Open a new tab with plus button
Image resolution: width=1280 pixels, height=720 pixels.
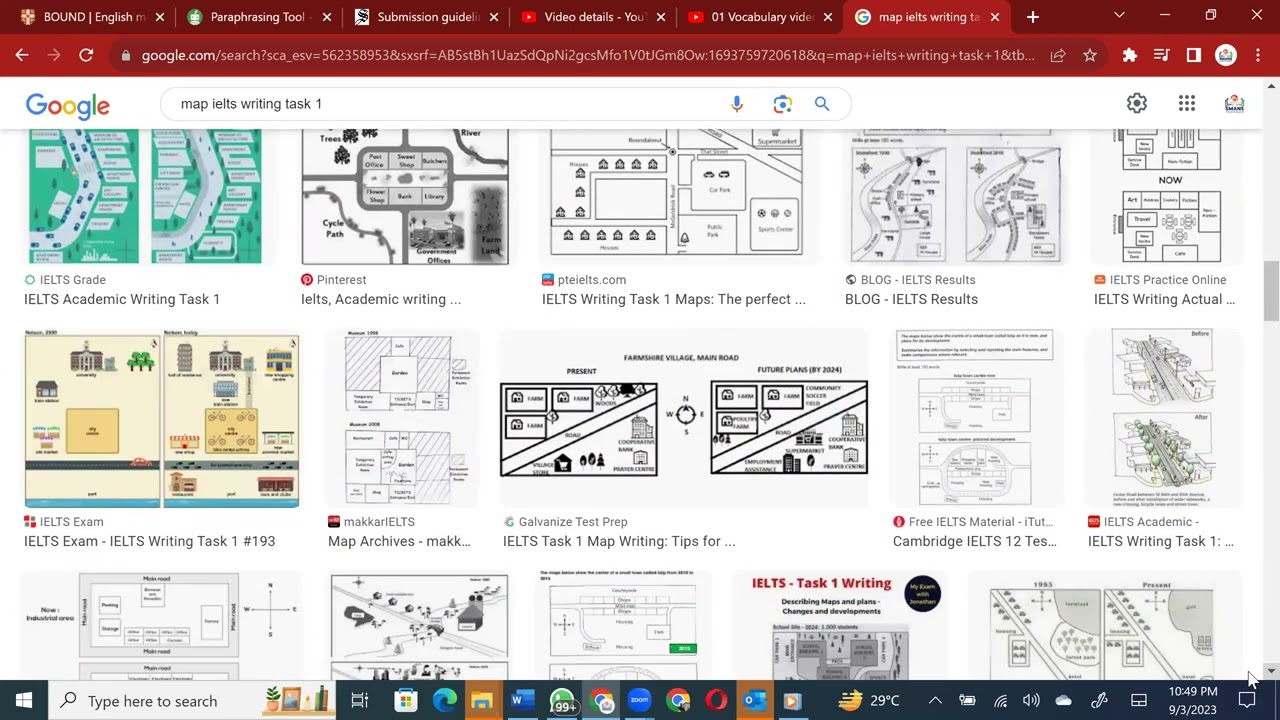pyautogui.click(x=1033, y=17)
